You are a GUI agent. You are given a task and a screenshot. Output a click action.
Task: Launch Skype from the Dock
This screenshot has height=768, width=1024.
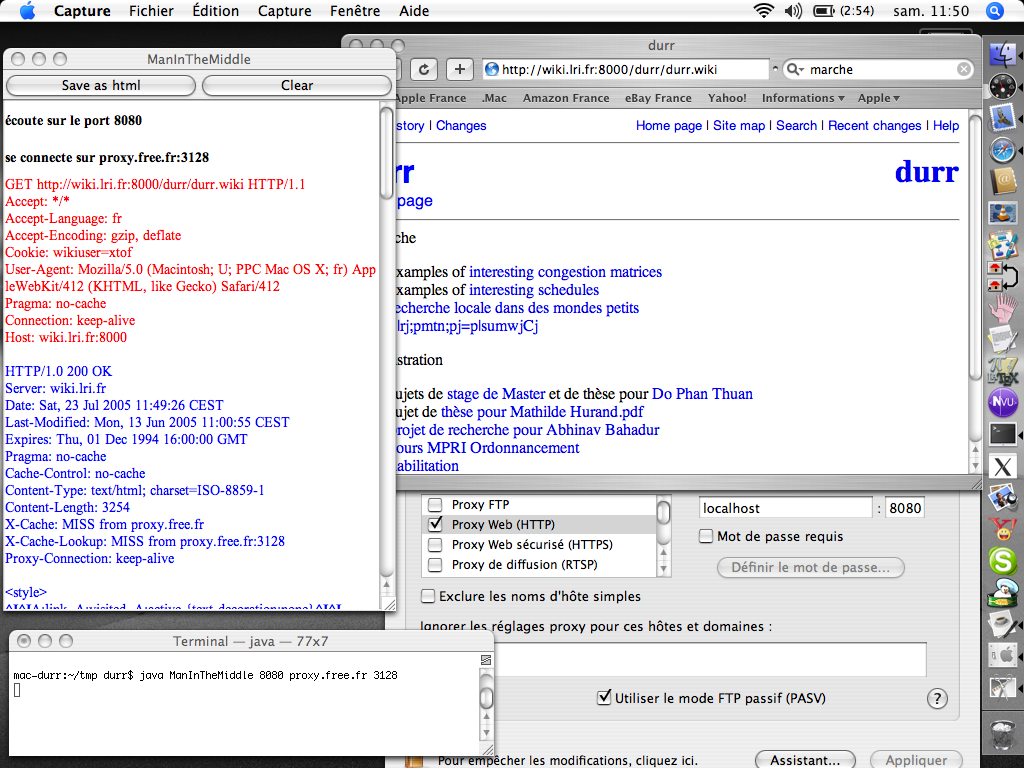click(x=1002, y=560)
